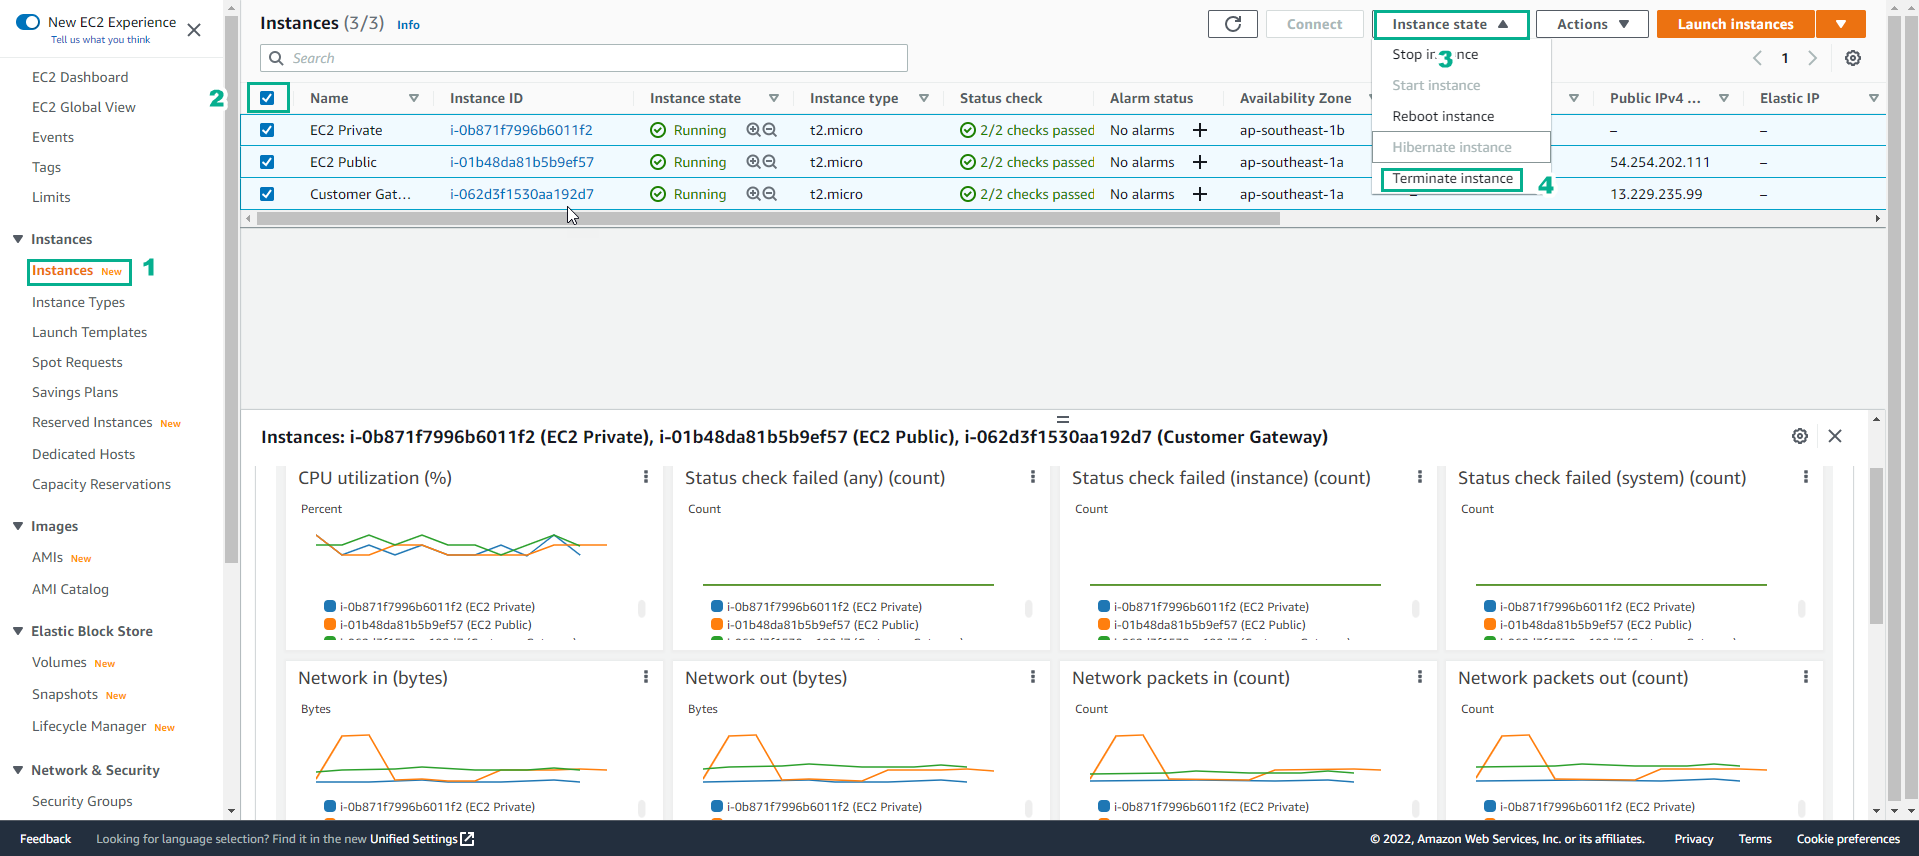Viewport: 1919px width, 856px height.
Task: Click the Feedback link in footer
Action: tap(45, 839)
